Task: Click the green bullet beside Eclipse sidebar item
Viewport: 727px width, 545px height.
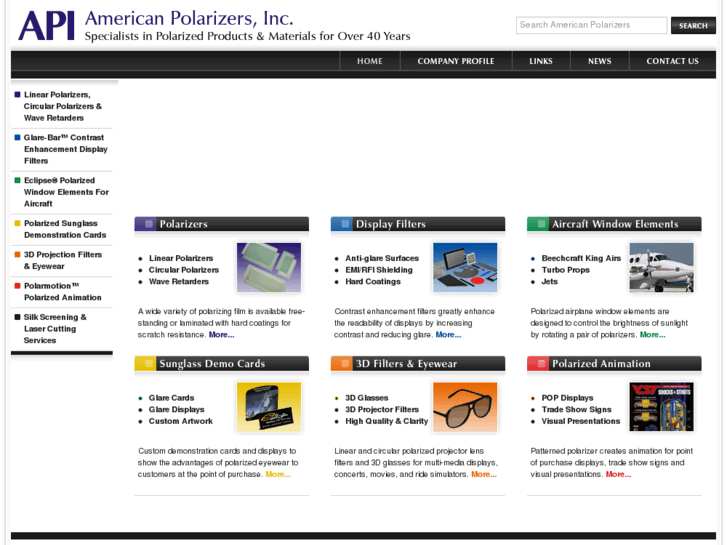Action: 17,180
